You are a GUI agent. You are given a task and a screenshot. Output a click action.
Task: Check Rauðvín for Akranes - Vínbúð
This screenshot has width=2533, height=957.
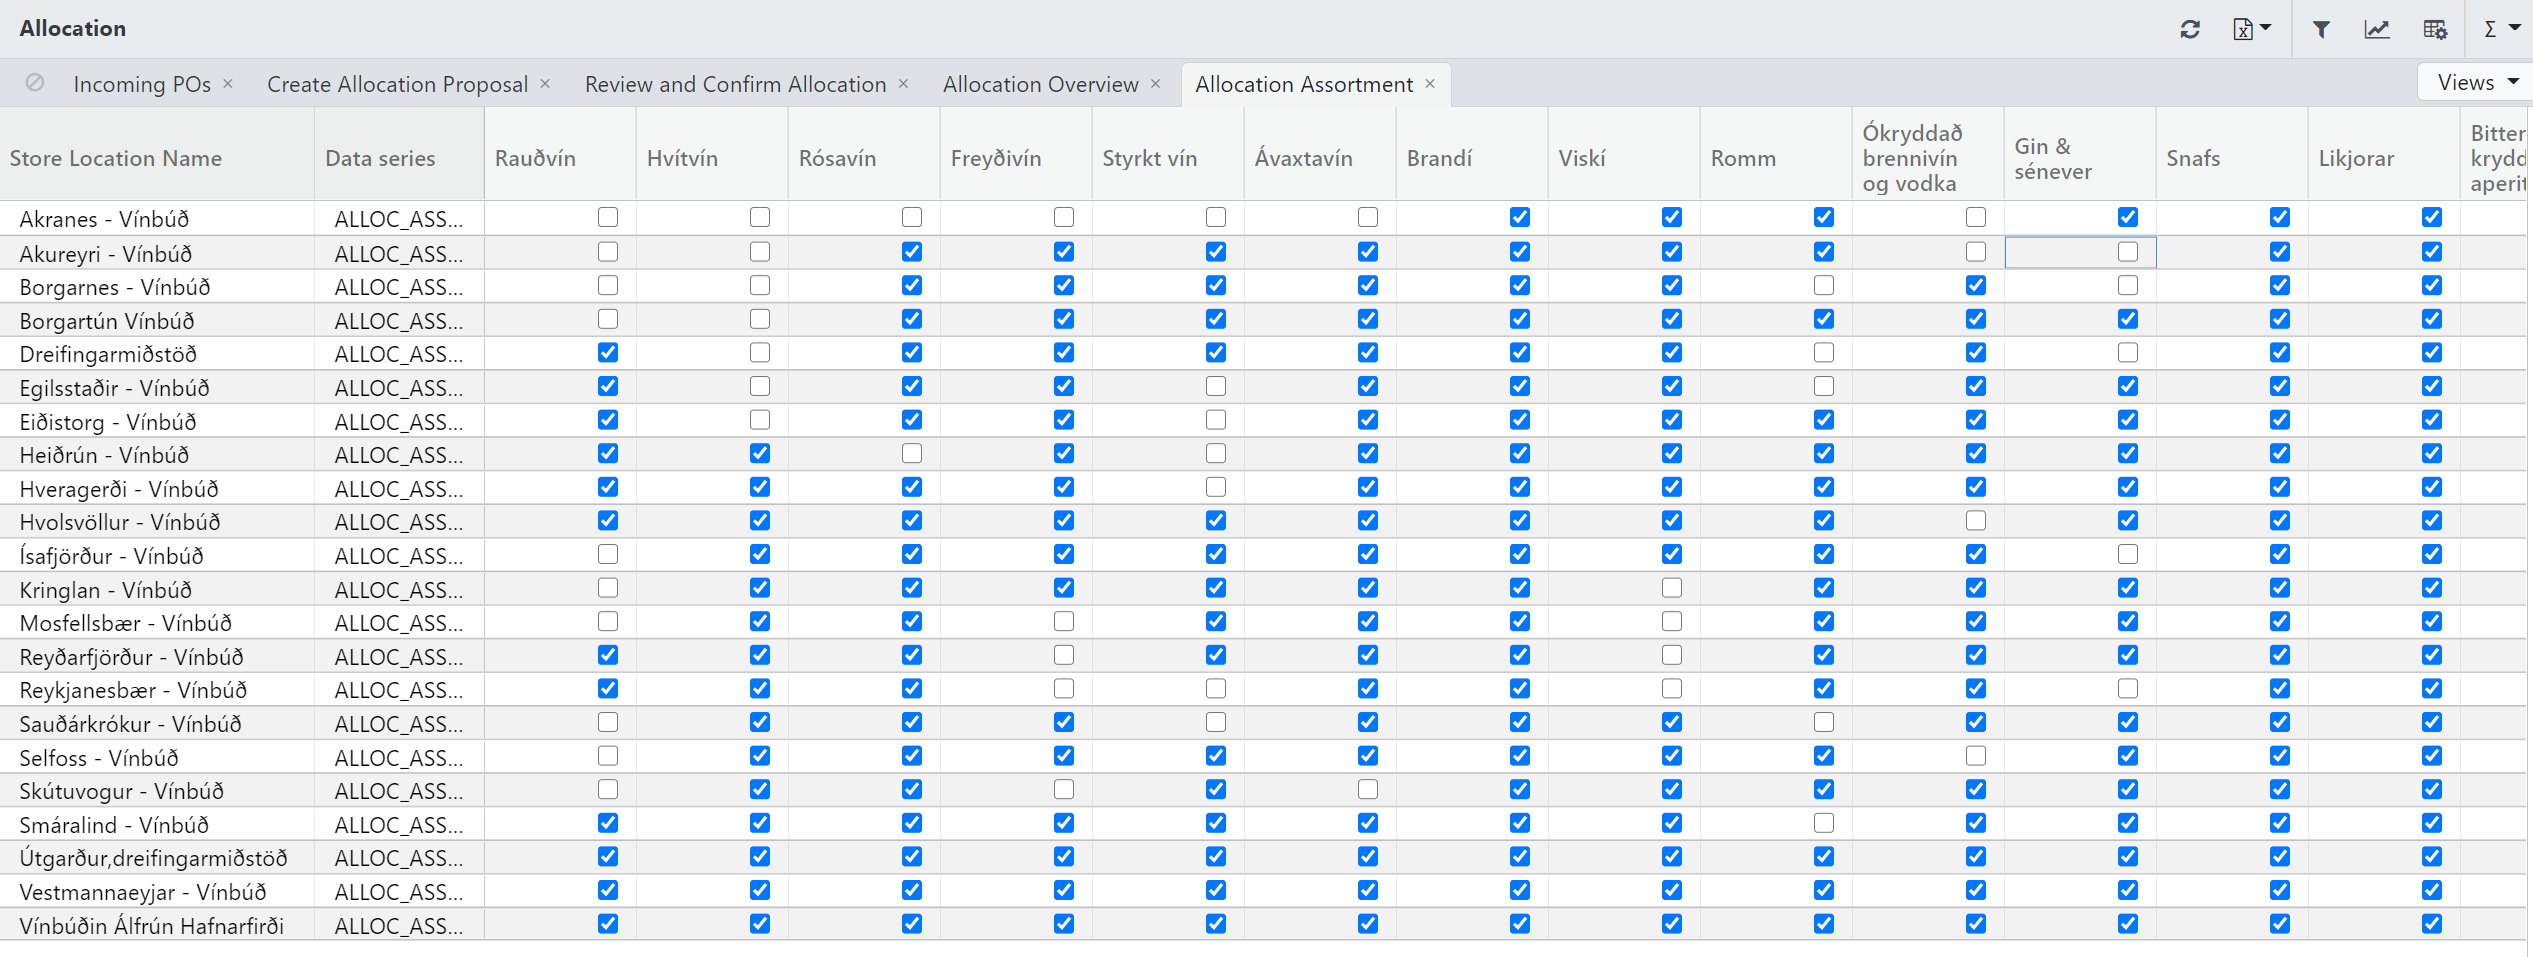click(608, 217)
